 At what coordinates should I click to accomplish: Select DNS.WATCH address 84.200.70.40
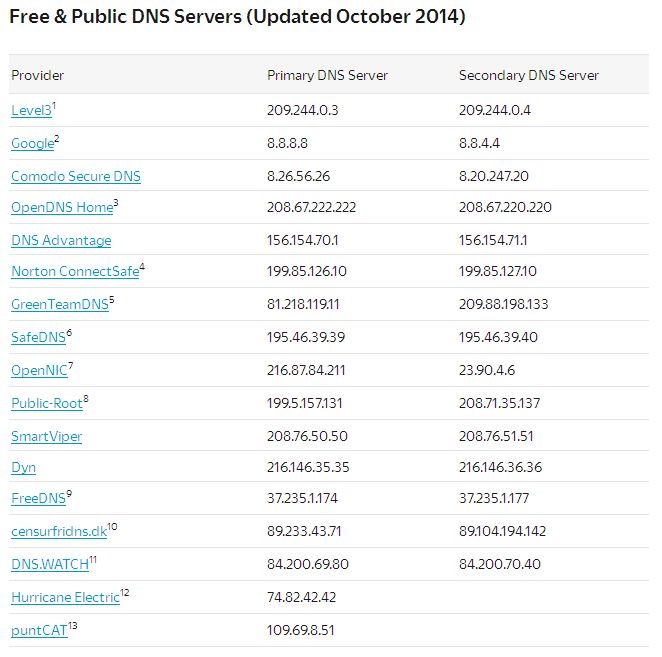coord(500,564)
